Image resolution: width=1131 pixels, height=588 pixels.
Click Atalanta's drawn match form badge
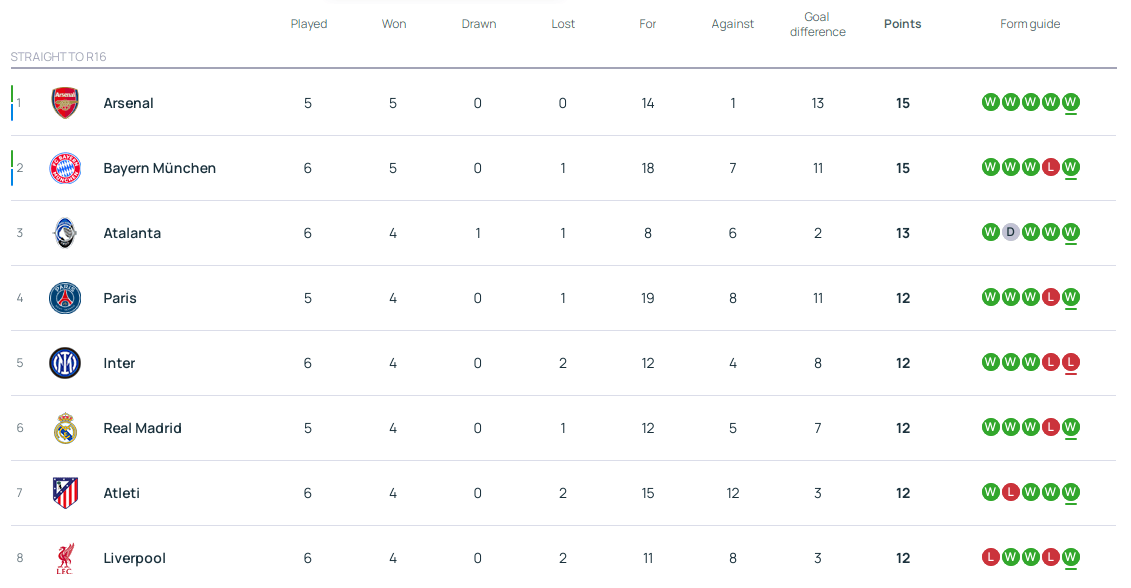click(x=1010, y=232)
